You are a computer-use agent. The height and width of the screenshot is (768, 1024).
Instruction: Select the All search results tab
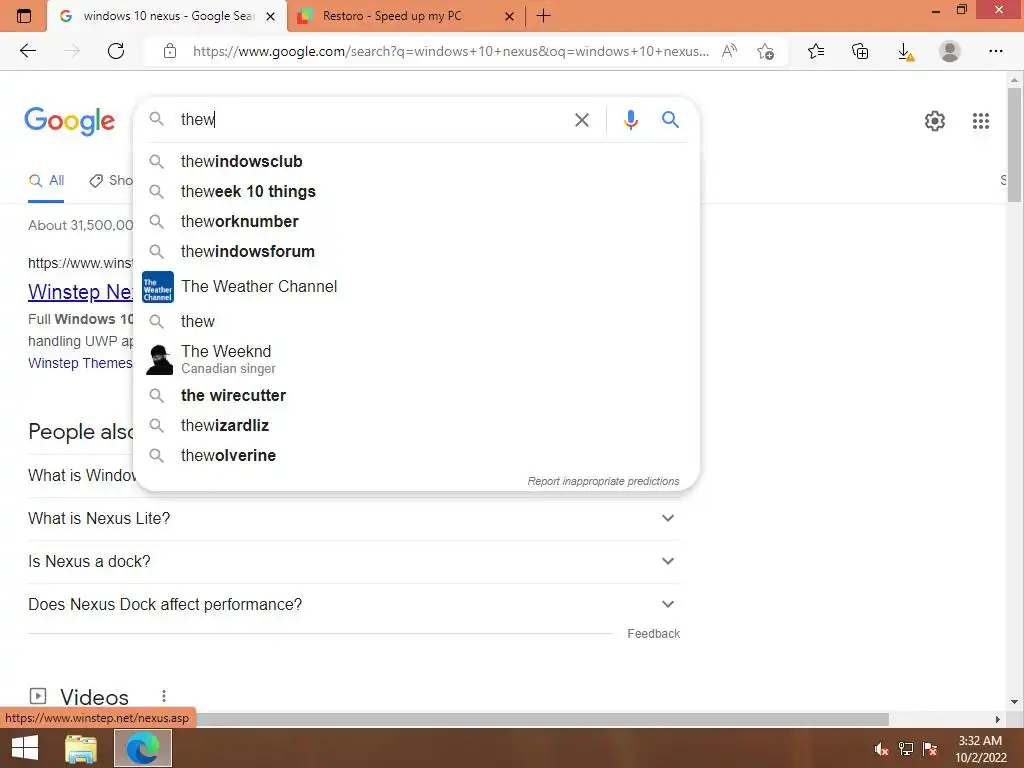[46, 181]
